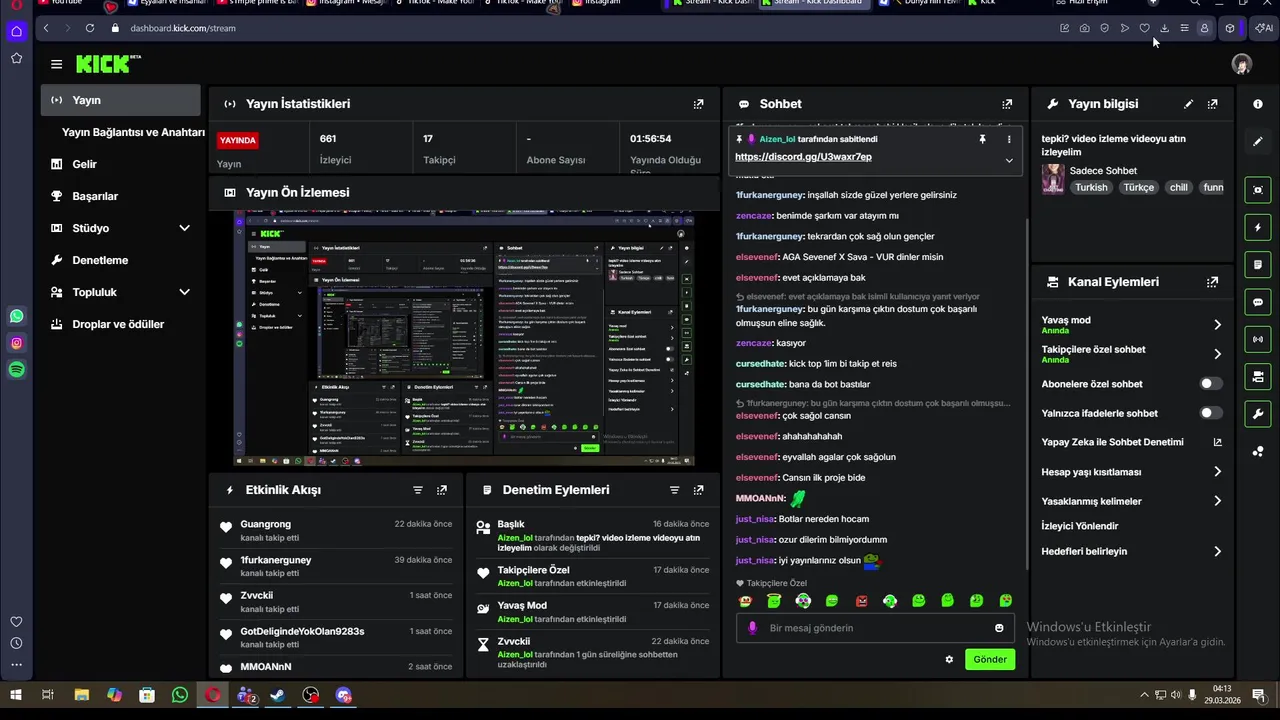Viewport: 1280px width, 720px height.
Task: Open Droplar ve ödüller page
Action: coord(118,324)
